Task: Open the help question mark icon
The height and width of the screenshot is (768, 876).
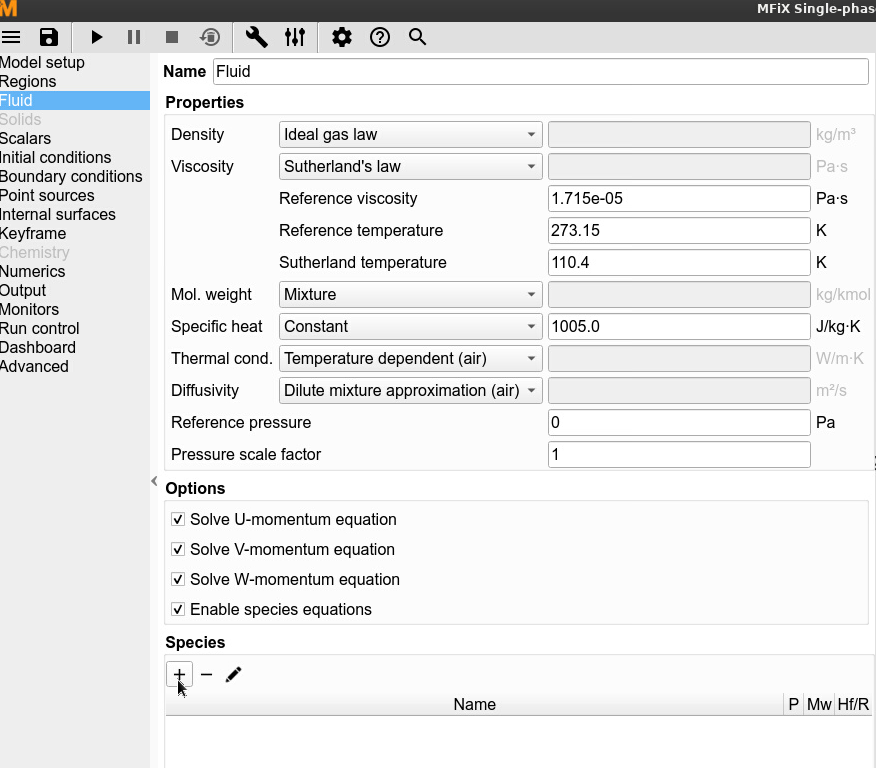Action: pos(380,37)
